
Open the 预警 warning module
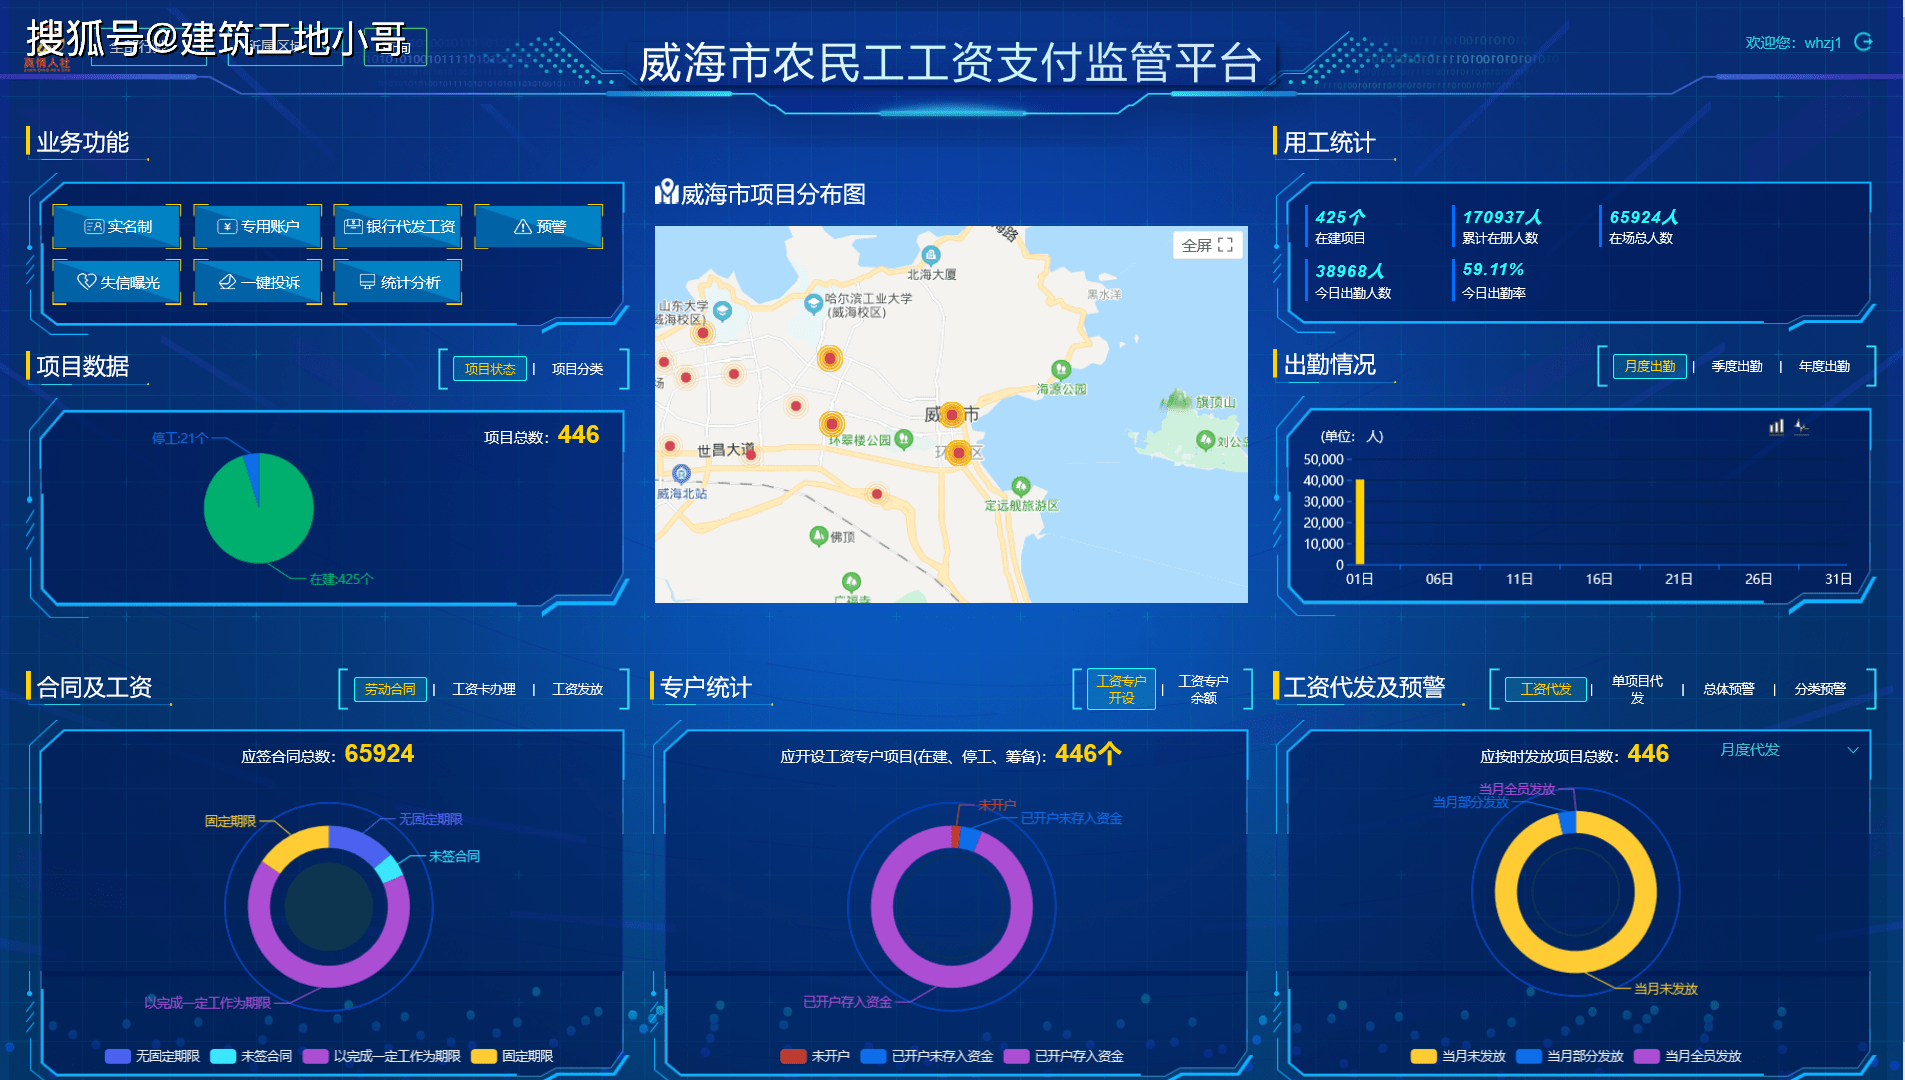tap(539, 227)
